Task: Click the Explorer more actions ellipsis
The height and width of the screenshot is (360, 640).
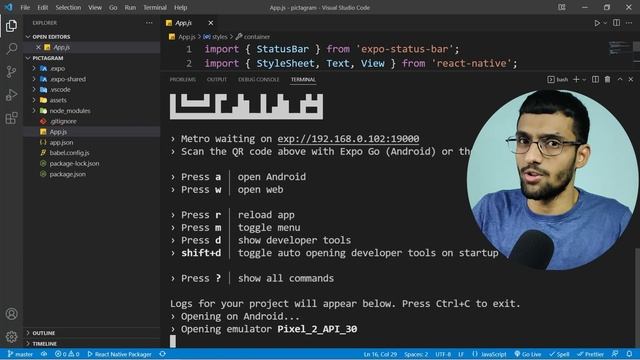Action: tap(149, 23)
